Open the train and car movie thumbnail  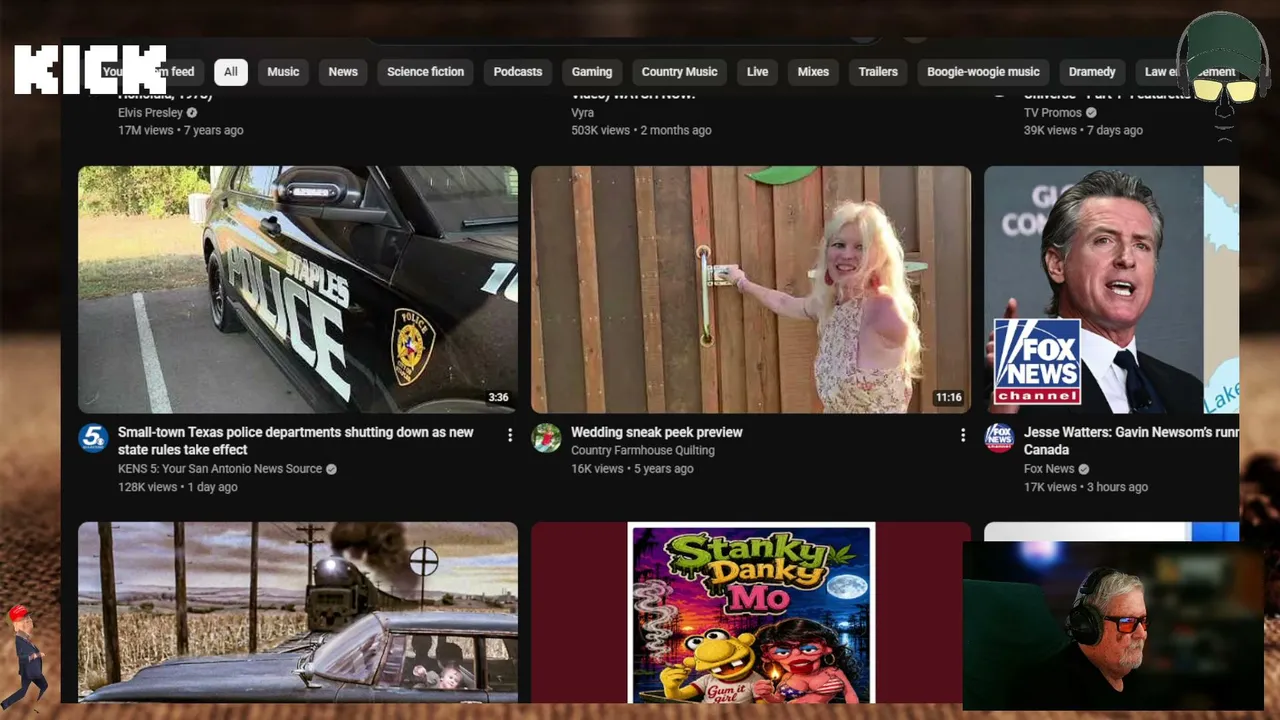point(298,612)
